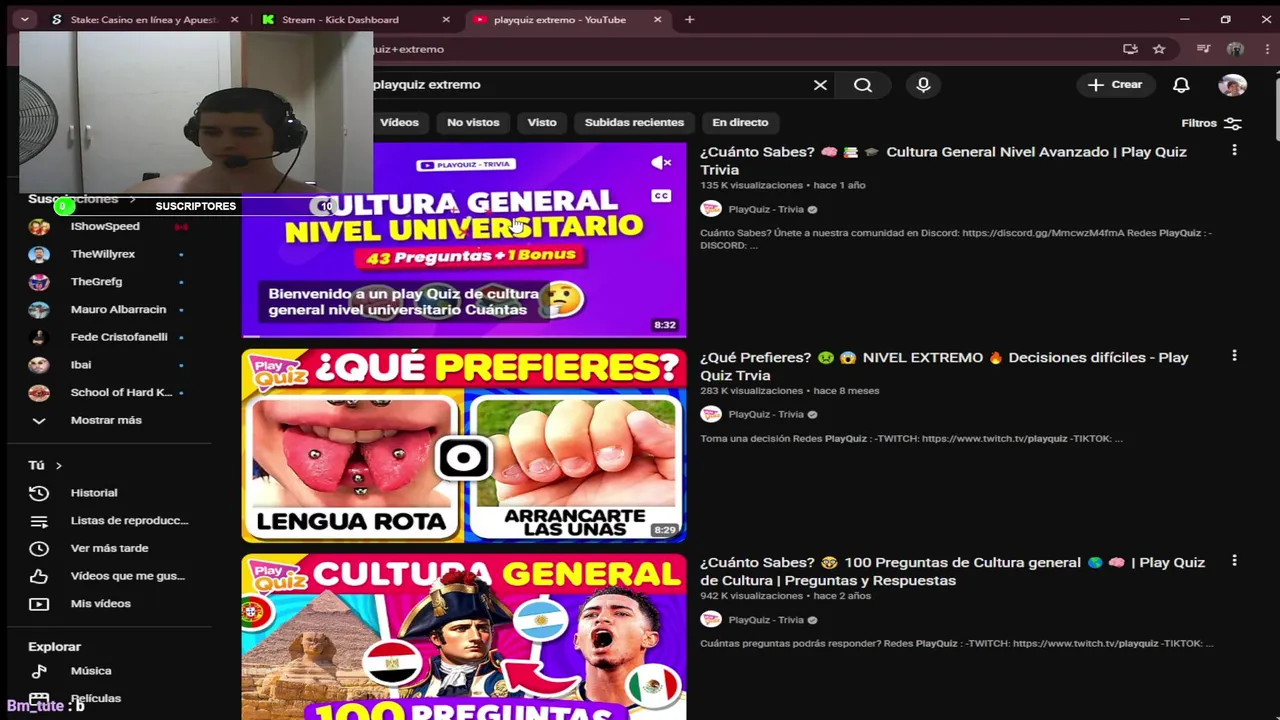Image resolution: width=1280 pixels, height=720 pixels.
Task: Open more options for Cultura General Nivel Avanzado video
Action: point(1234,150)
